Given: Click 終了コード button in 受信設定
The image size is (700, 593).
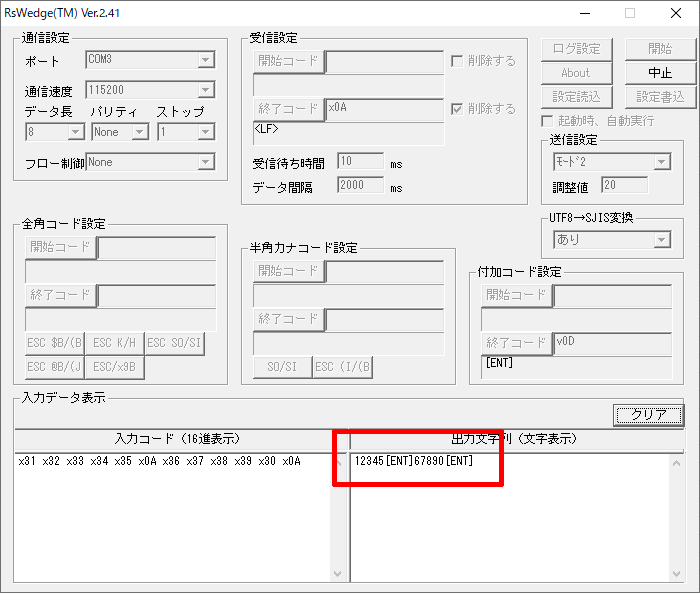Looking at the screenshot, I should [289, 109].
